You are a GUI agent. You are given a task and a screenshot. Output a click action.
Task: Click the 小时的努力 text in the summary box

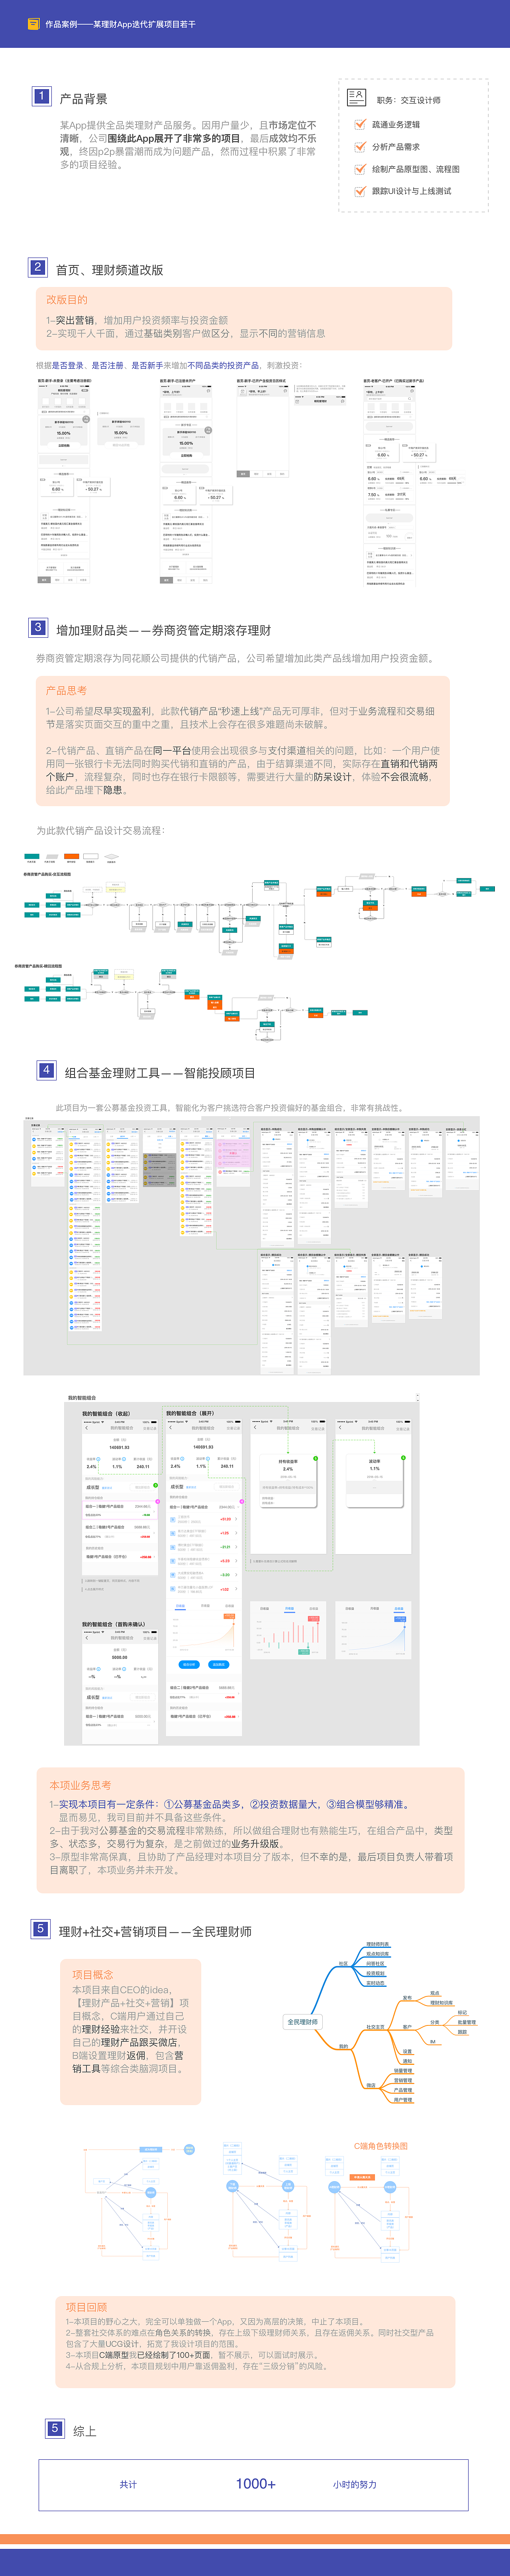[355, 2484]
